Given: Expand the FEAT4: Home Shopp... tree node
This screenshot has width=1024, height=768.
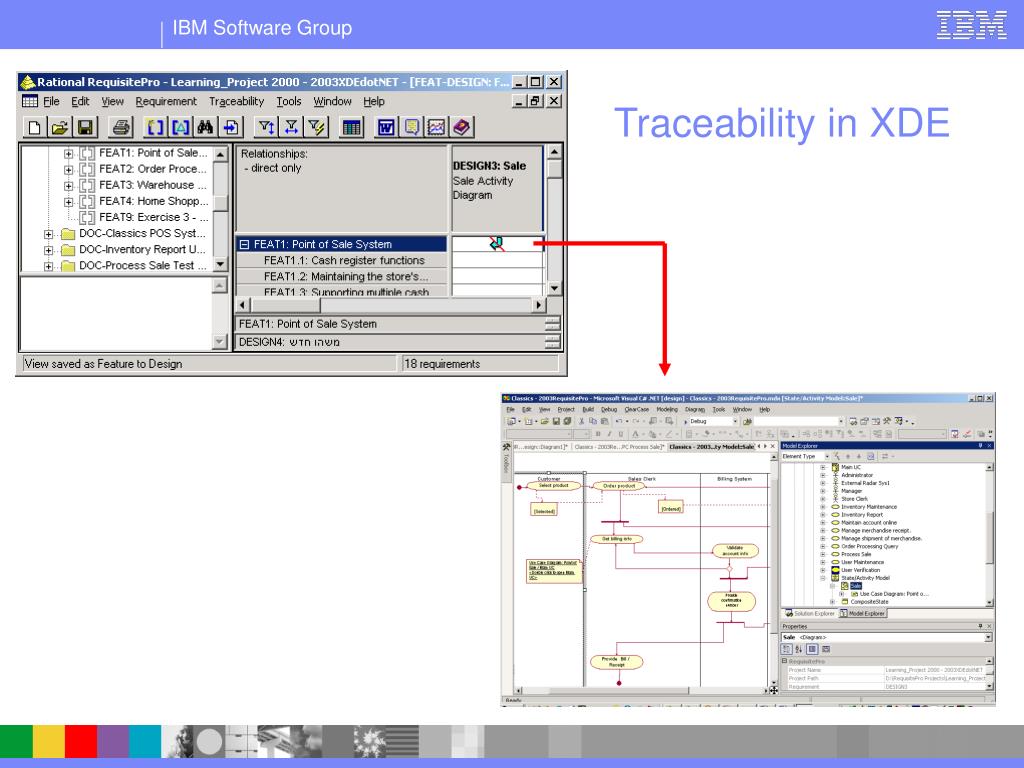Looking at the screenshot, I should [69, 202].
